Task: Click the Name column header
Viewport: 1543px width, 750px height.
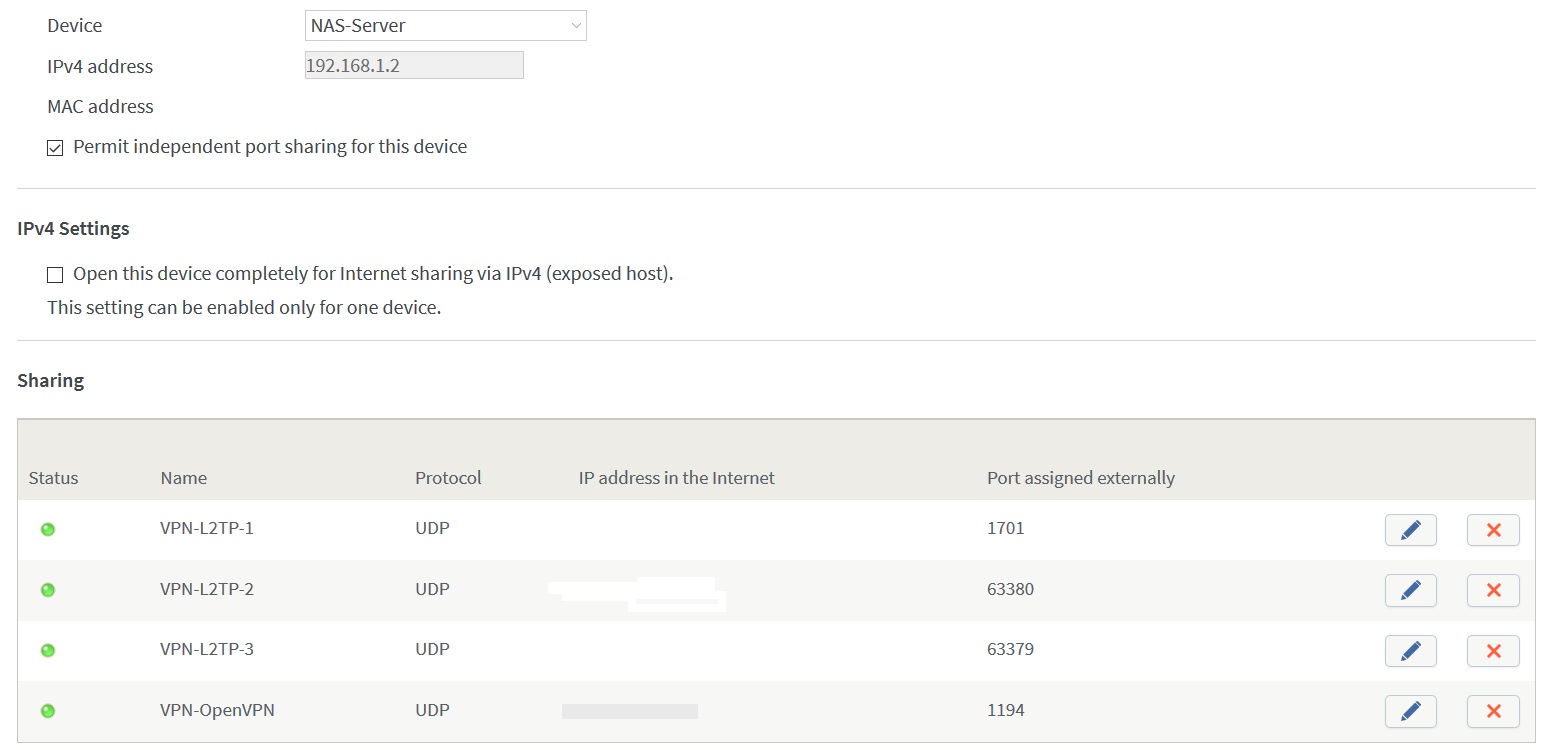Action: click(x=183, y=478)
